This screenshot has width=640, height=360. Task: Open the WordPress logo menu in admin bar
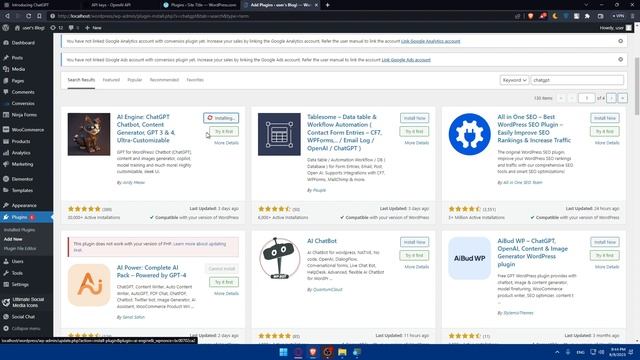(6, 28)
